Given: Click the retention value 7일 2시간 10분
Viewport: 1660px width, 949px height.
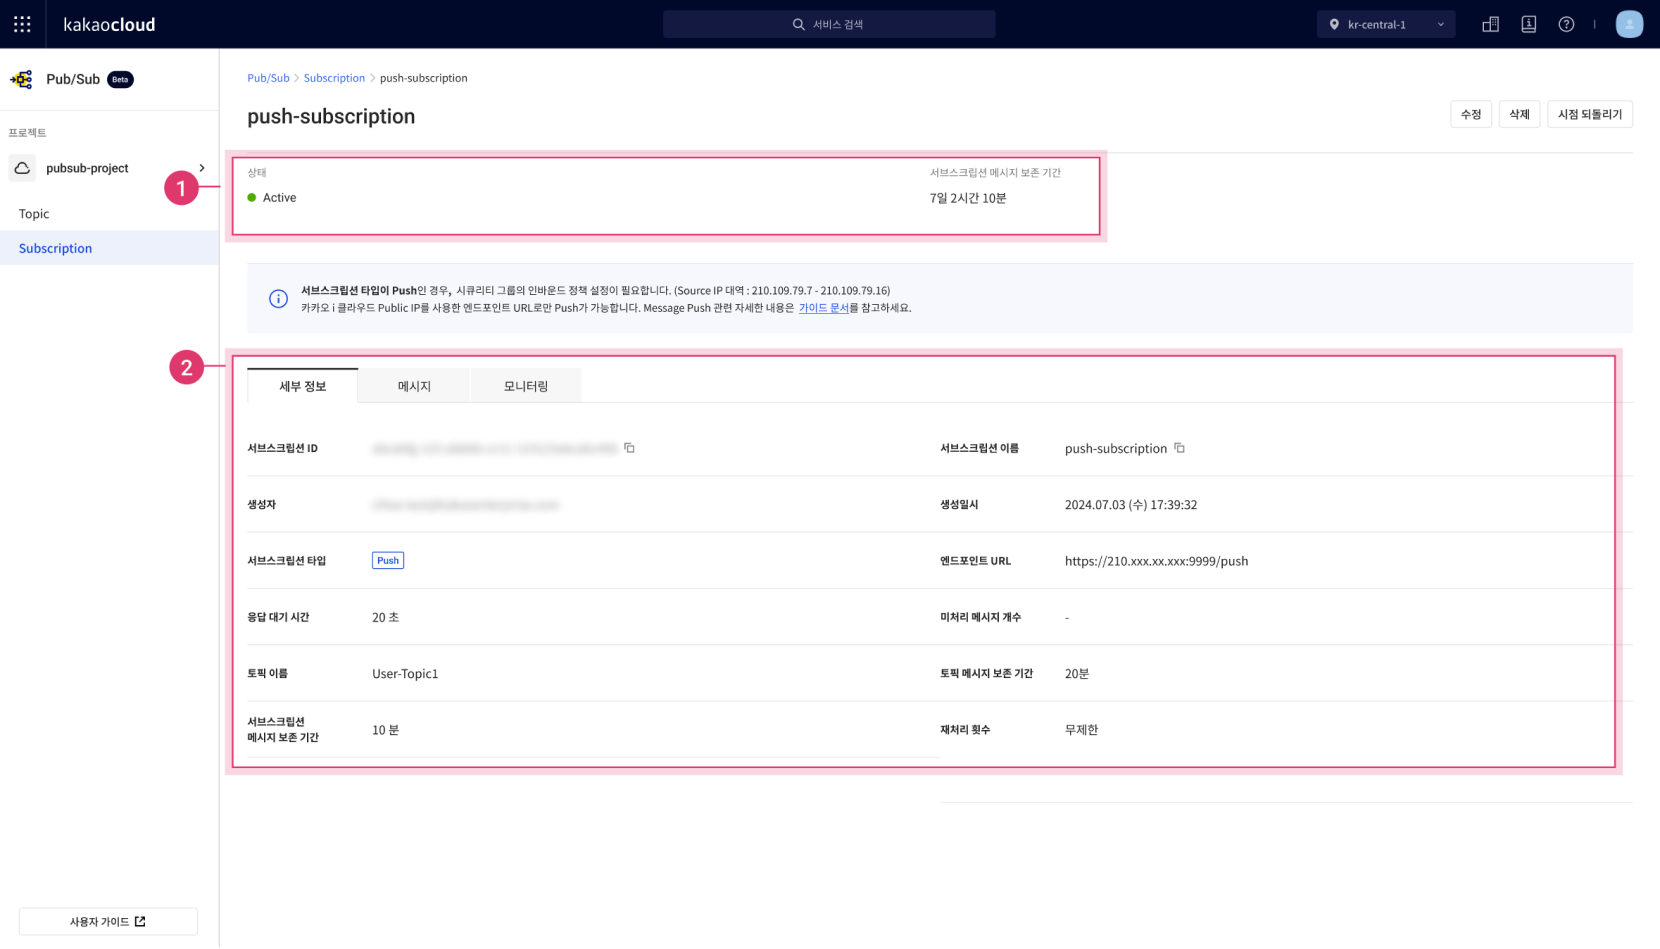Looking at the screenshot, I should click(968, 198).
